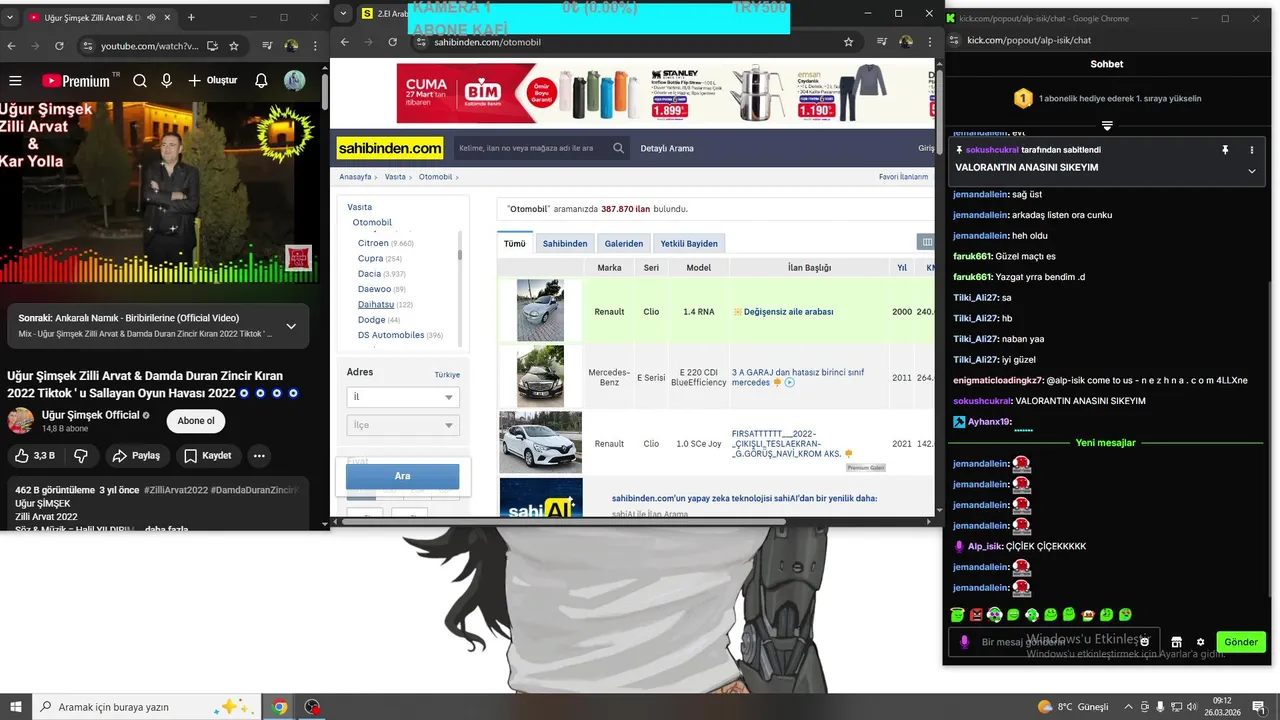This screenshot has height=720, width=1280.
Task: Click the blue Ara search button
Action: click(402, 476)
